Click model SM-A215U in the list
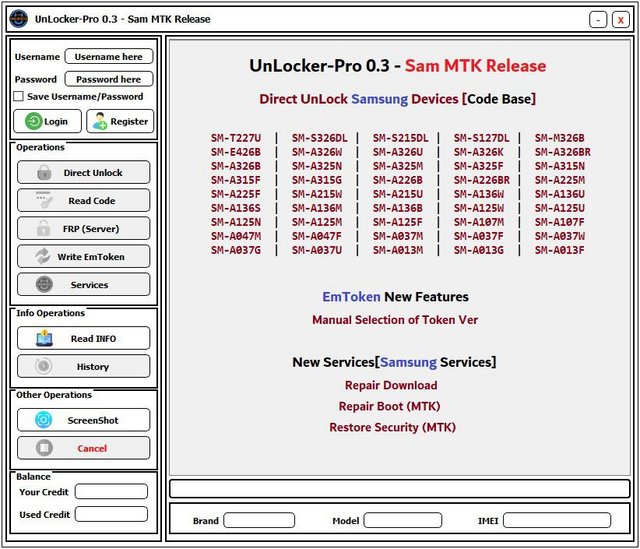This screenshot has width=640, height=549. pyautogui.click(x=398, y=194)
